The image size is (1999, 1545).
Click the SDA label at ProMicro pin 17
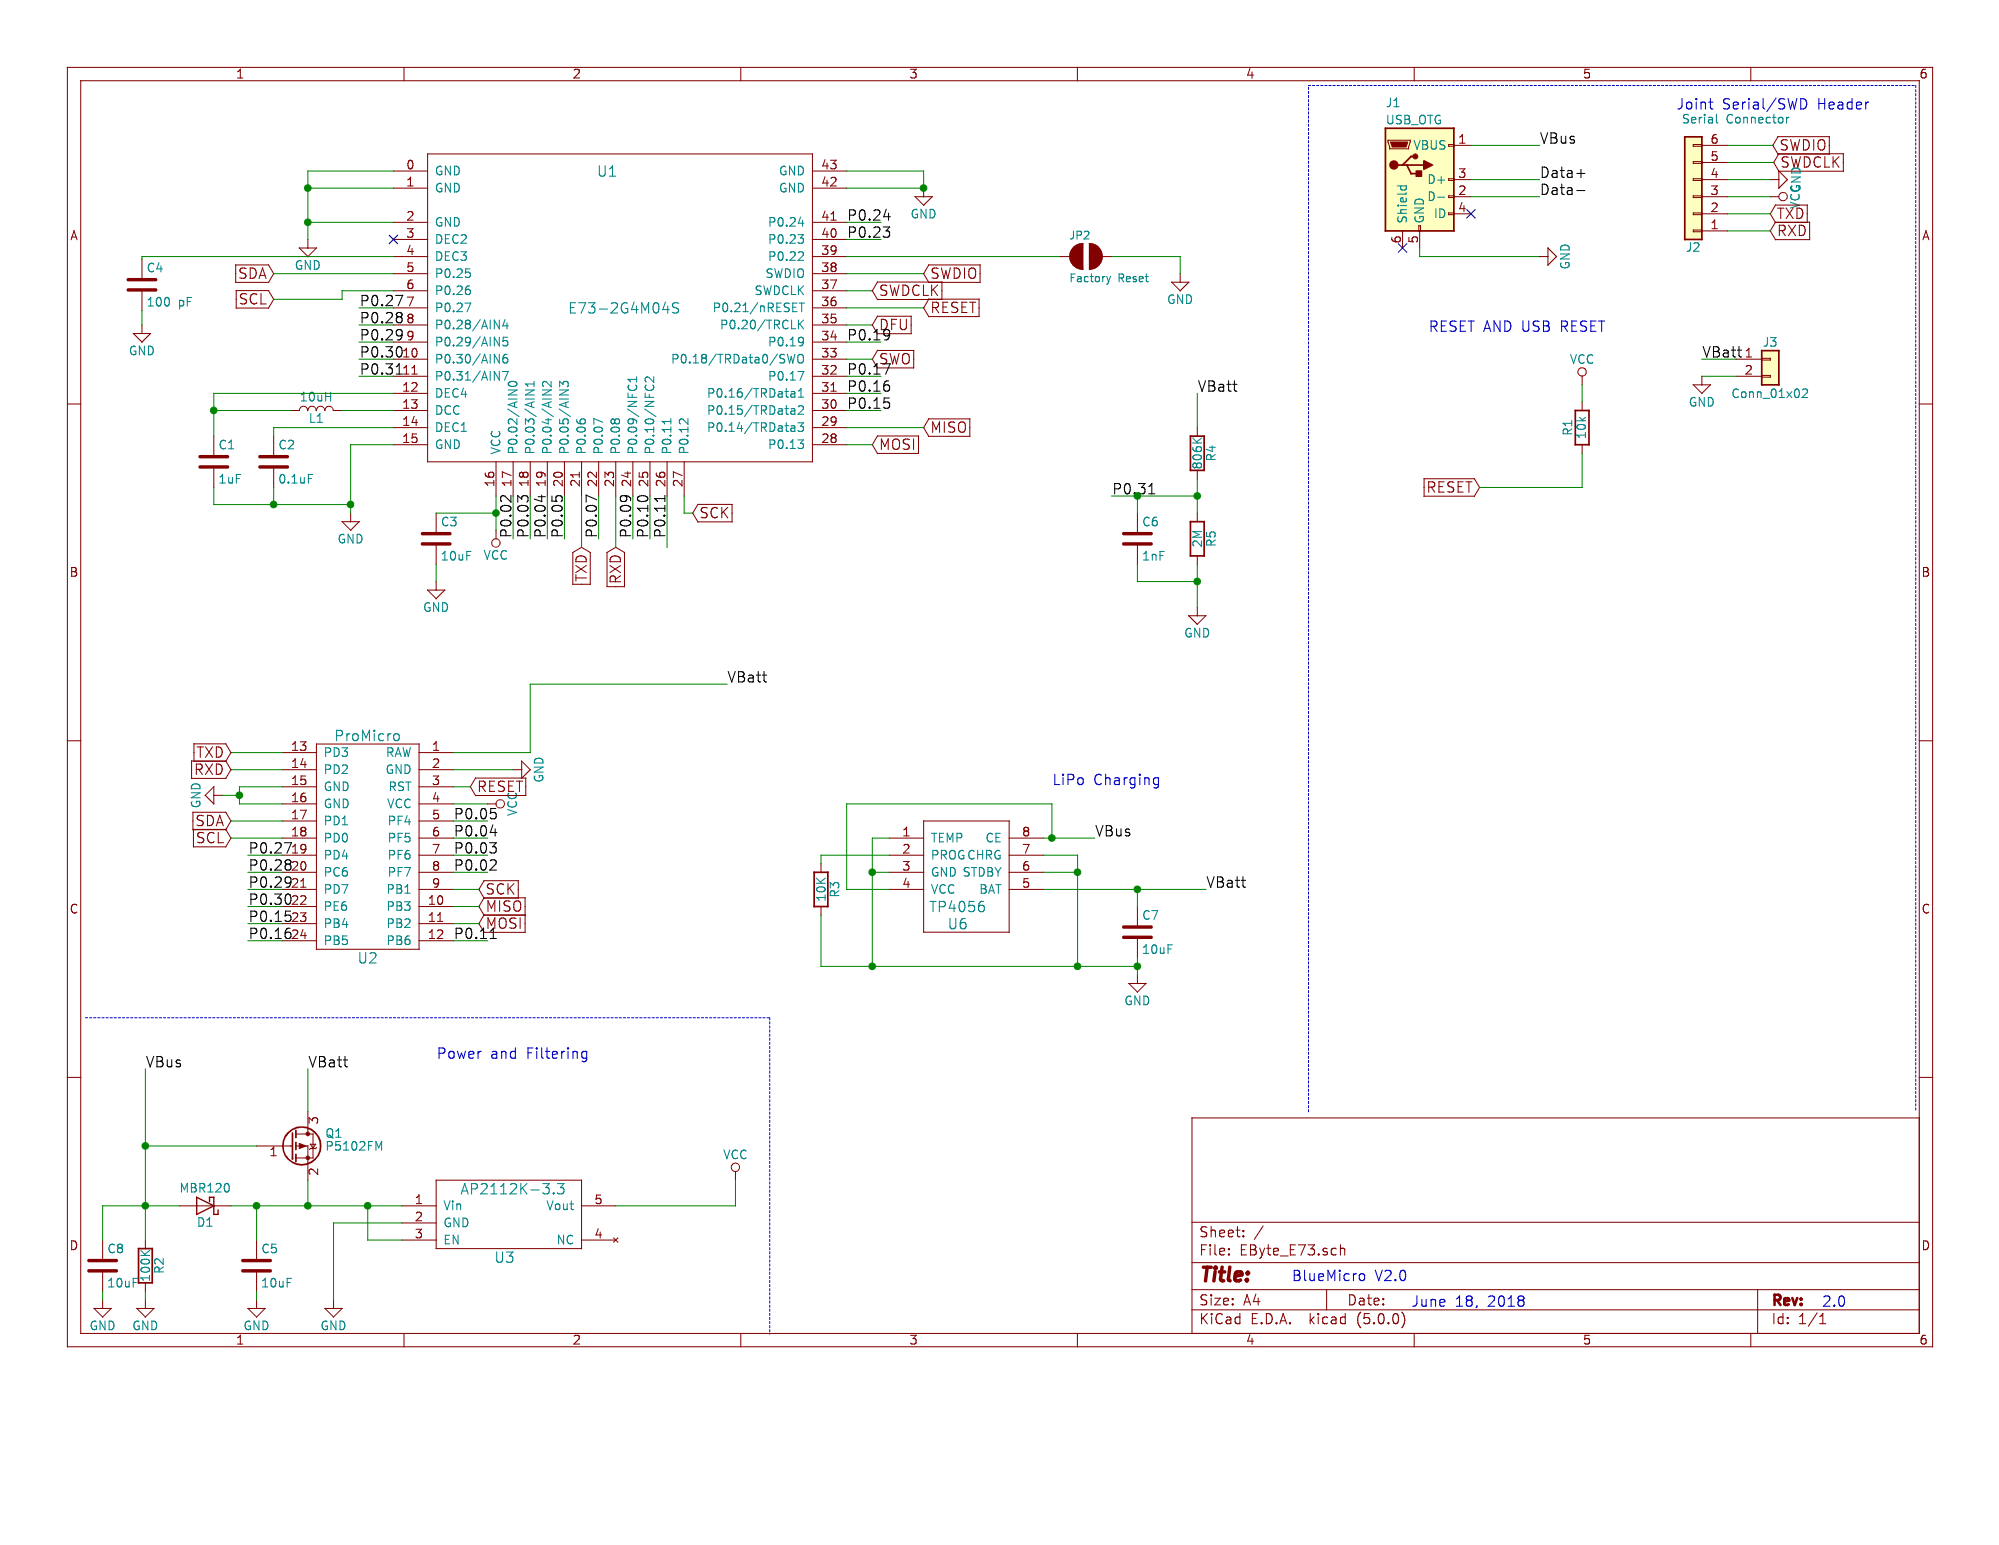211,821
